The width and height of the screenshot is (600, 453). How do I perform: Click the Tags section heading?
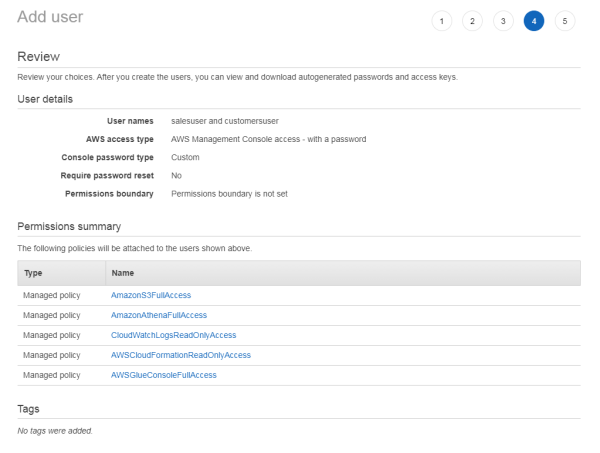click(x=29, y=409)
